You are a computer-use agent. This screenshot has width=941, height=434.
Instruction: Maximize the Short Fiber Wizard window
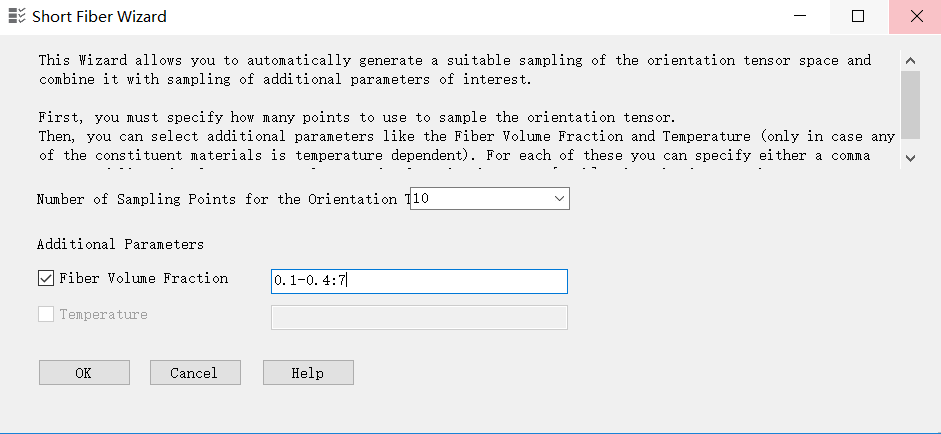coord(858,16)
